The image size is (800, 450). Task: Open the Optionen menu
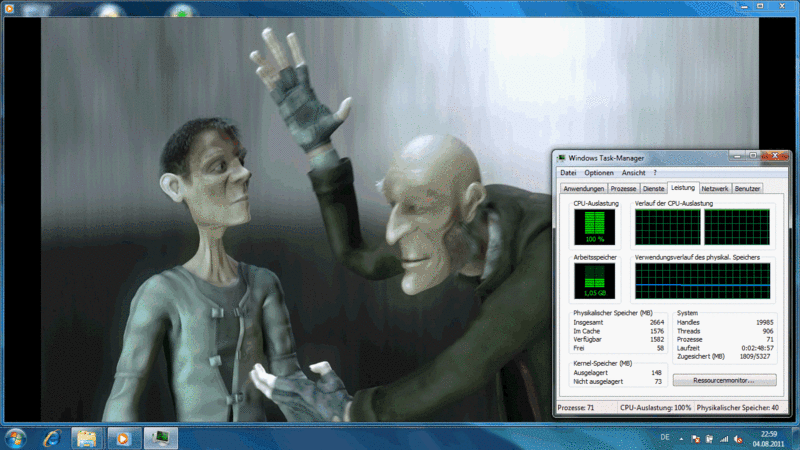(x=598, y=173)
